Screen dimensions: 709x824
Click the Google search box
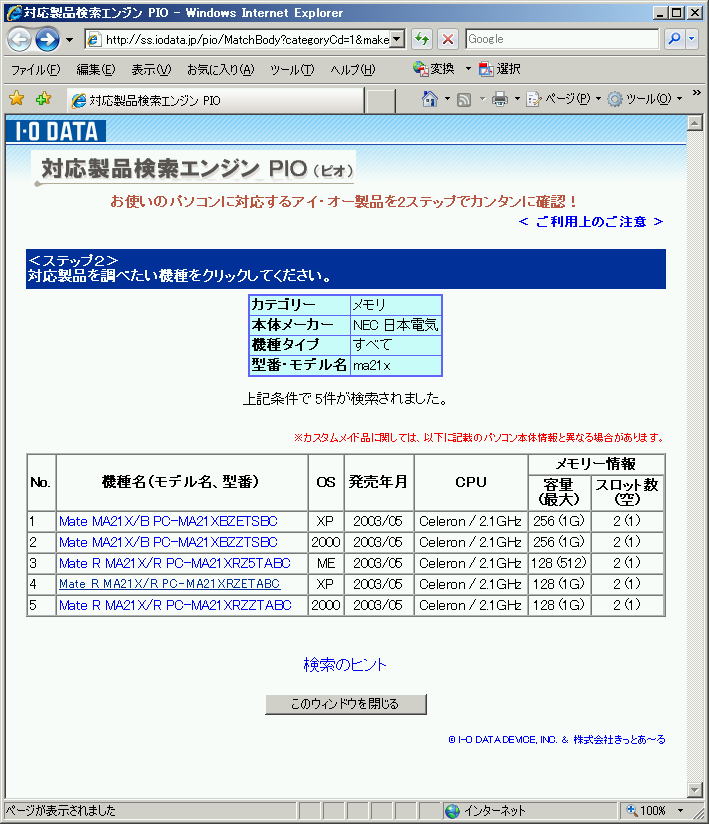pos(562,39)
